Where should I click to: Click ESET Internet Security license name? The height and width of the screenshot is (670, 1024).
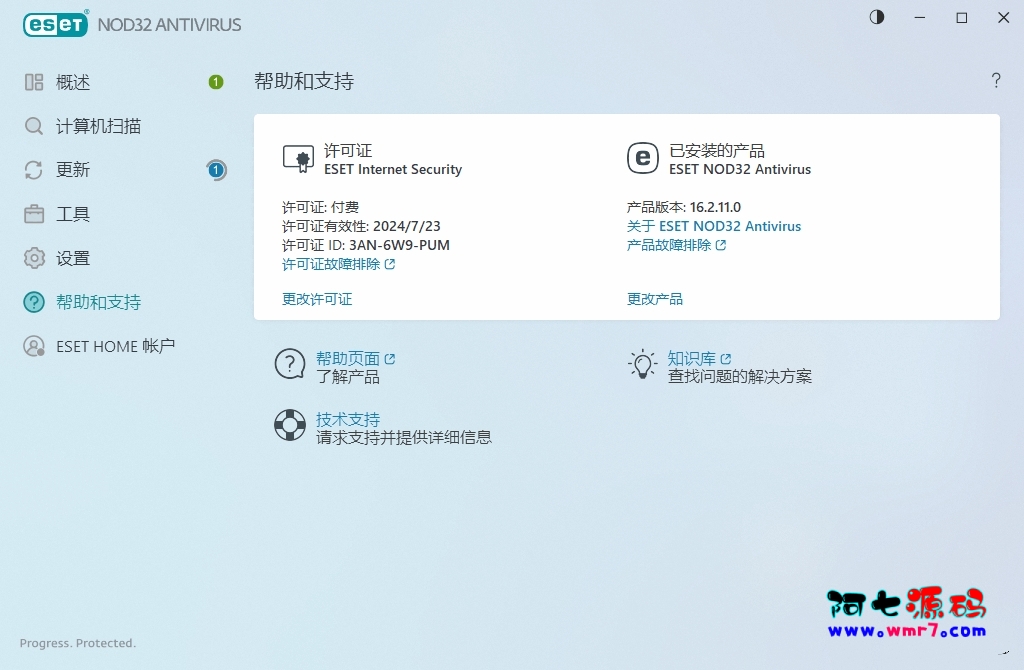[x=393, y=169]
